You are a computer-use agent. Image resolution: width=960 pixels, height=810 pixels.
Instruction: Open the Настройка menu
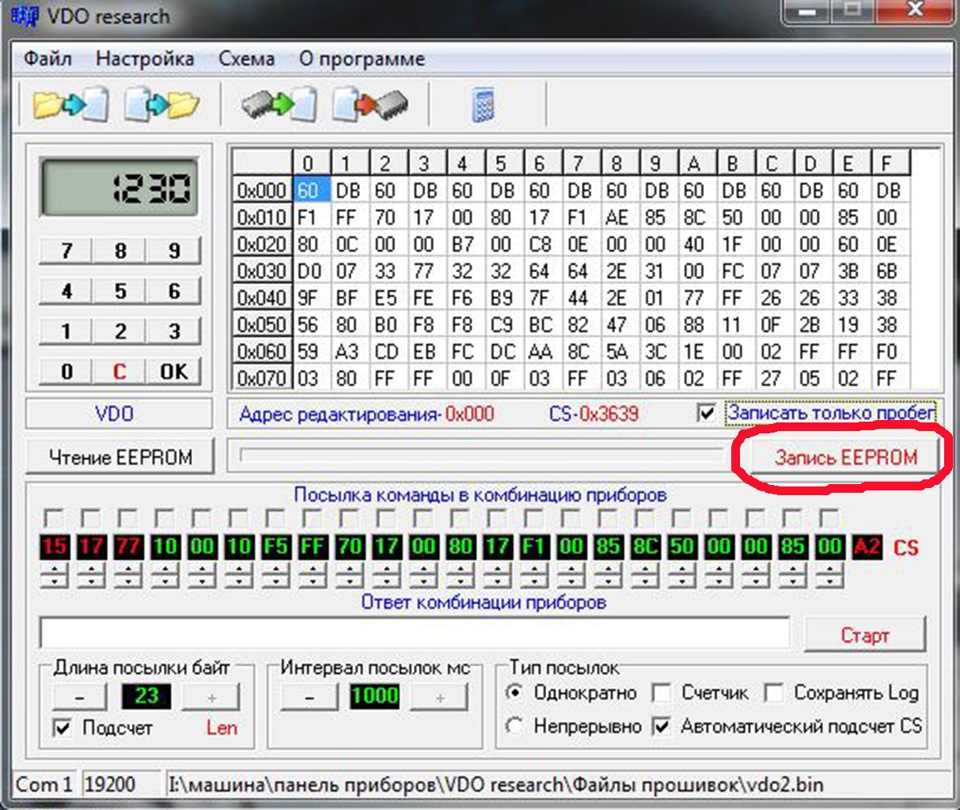pyautogui.click(x=144, y=59)
